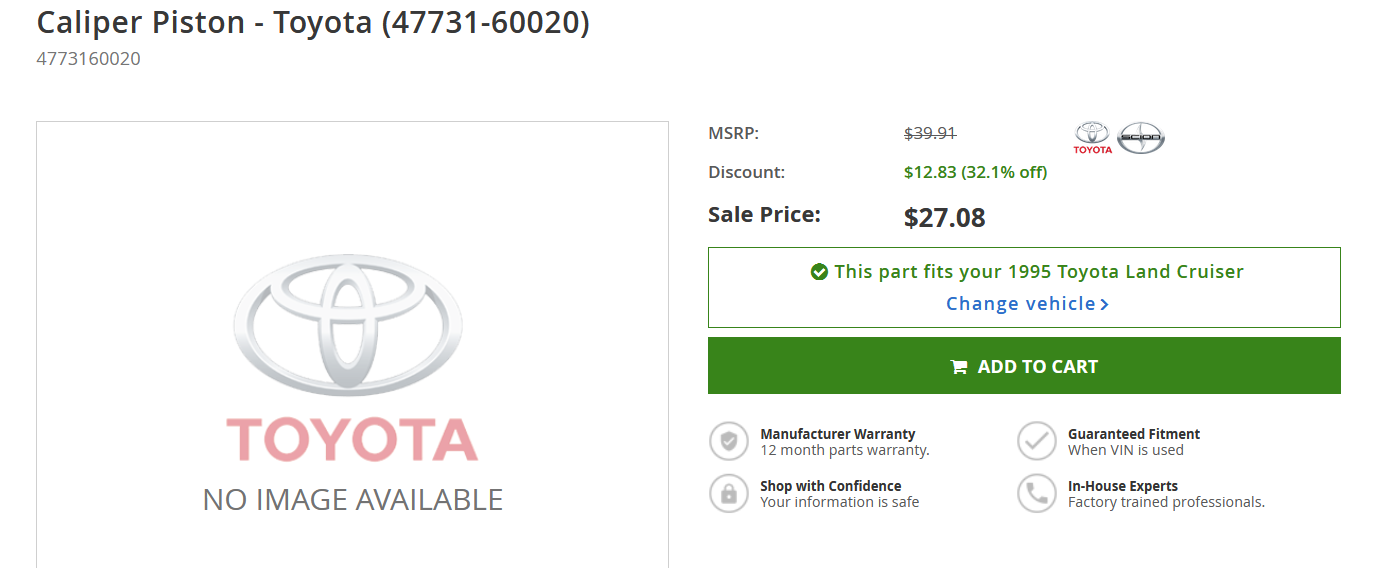Screen dimensions: 1392x568
Task: Click the shield Manufacturer Warranty icon
Action: click(729, 441)
